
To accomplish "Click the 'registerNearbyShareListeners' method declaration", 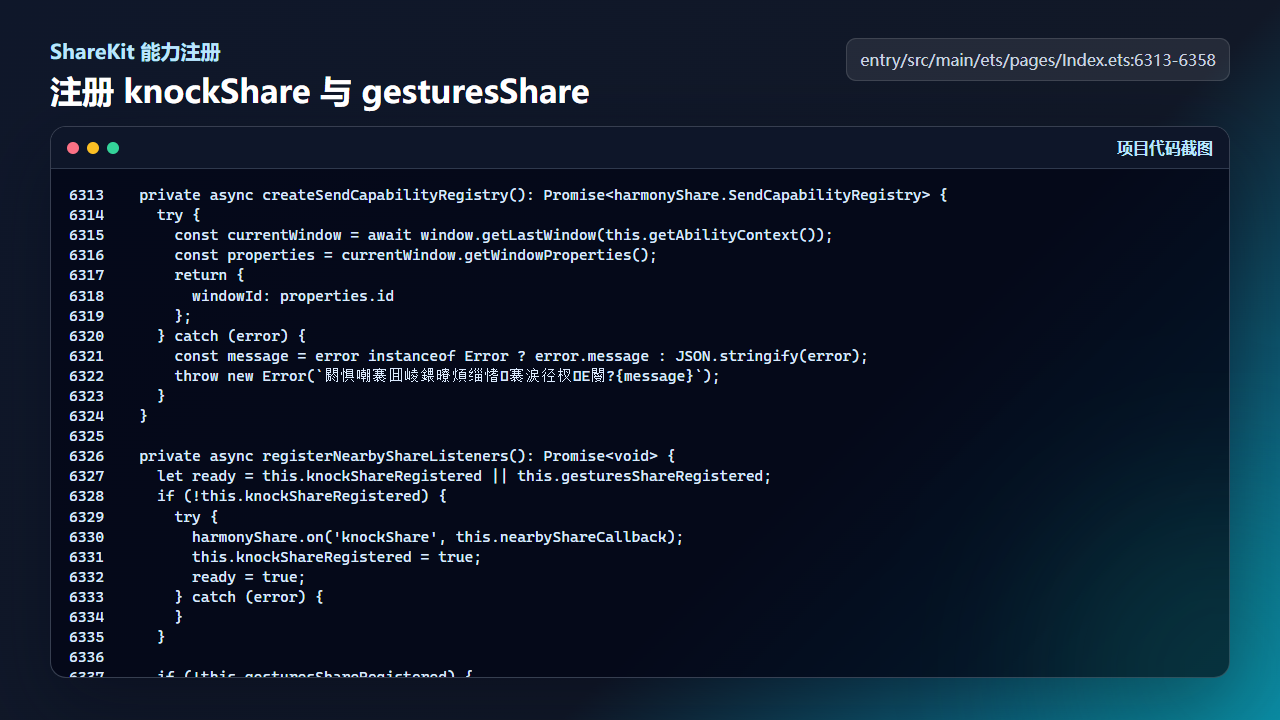I will point(407,456).
